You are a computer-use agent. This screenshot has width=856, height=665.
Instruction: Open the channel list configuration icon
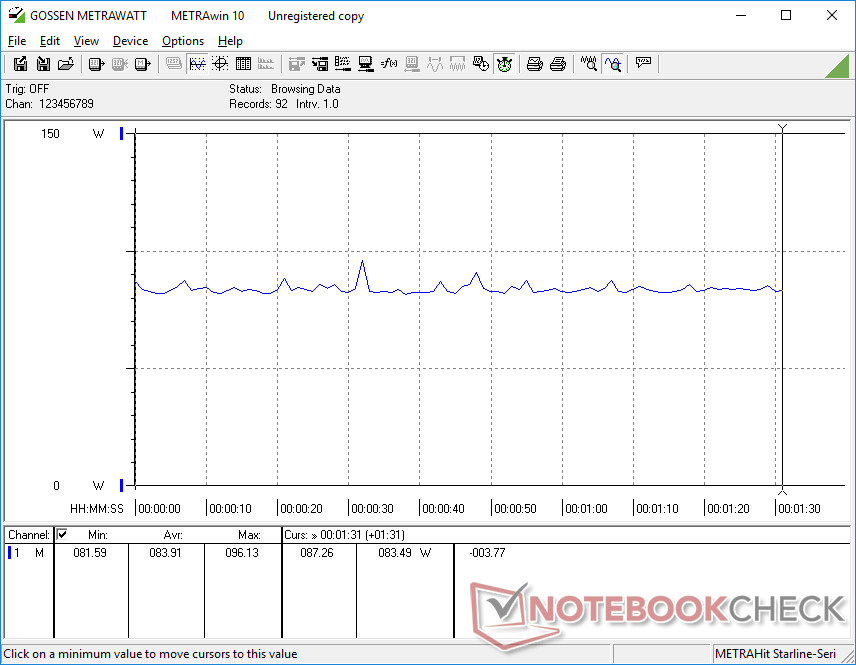pyautogui.click(x=342, y=64)
